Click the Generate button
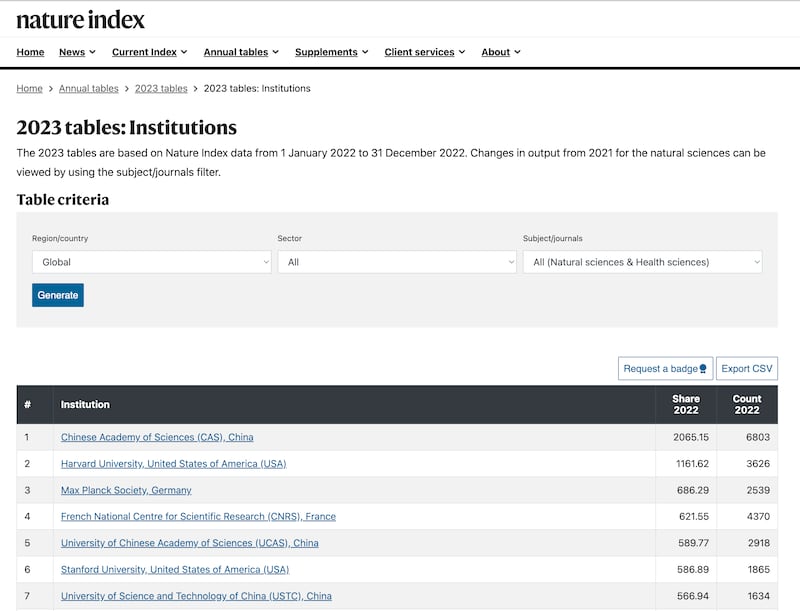The height and width of the screenshot is (611, 800). coord(58,295)
